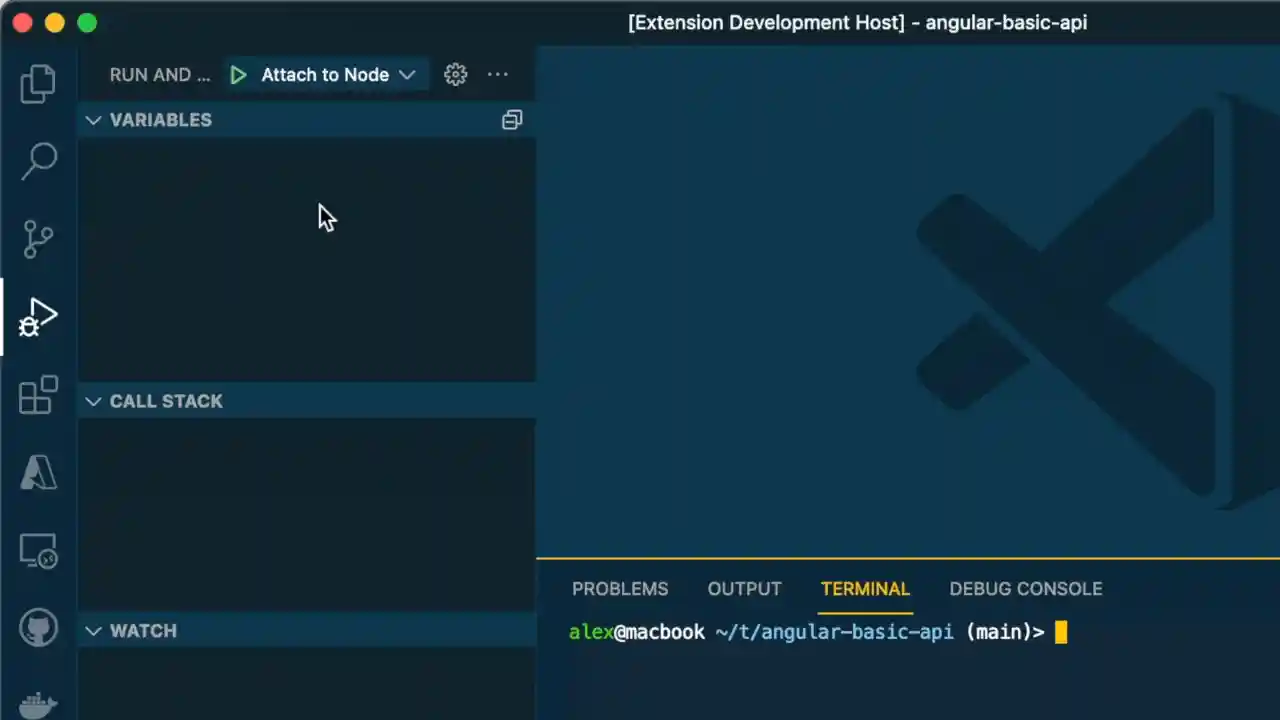Switch to the DEBUG CONSOLE tab
This screenshot has height=720, width=1280.
pyautogui.click(x=1025, y=589)
